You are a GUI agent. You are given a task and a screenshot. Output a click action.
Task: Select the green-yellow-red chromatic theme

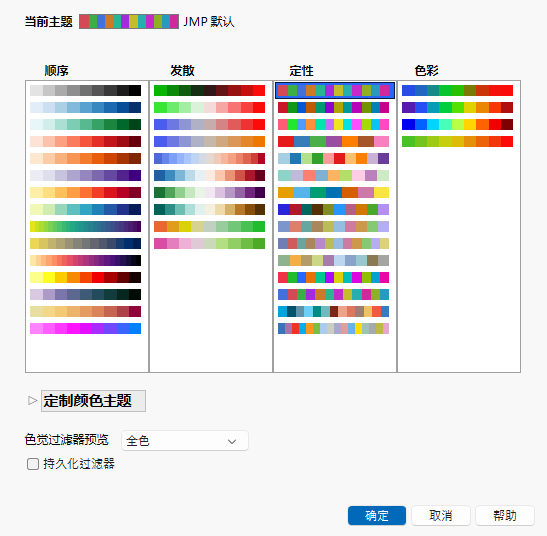[x=457, y=141]
